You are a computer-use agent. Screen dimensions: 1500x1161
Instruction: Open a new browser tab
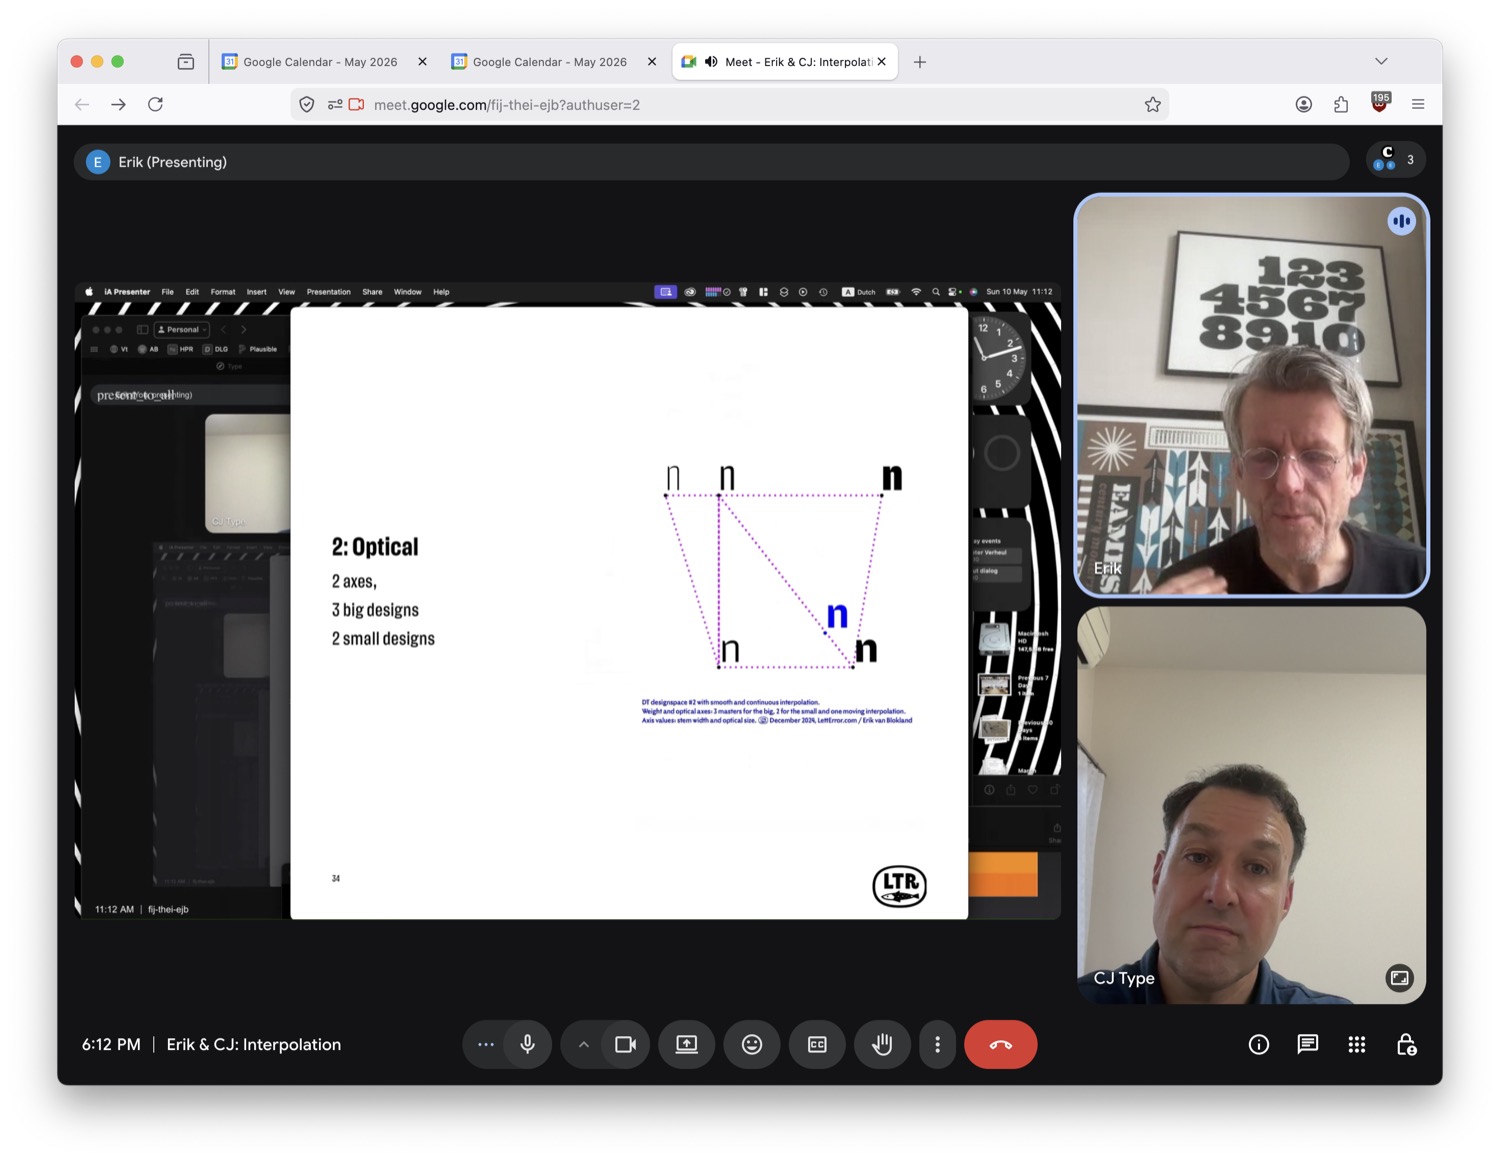pos(920,62)
